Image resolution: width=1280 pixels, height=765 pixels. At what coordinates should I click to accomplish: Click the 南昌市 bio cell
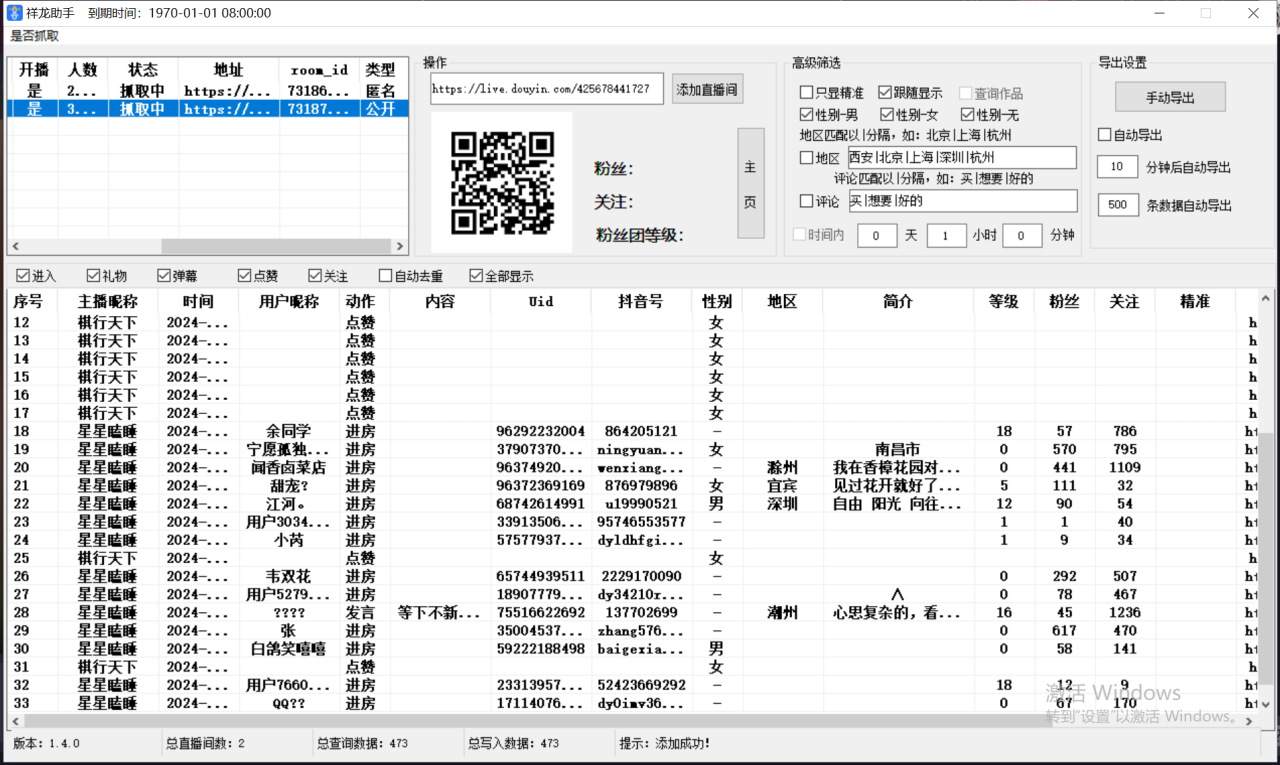[x=898, y=449]
